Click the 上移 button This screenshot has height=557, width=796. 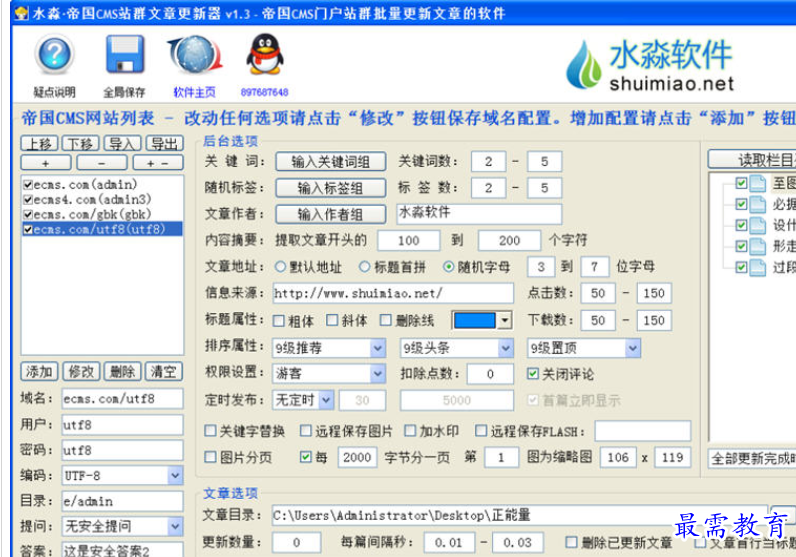pyautogui.click(x=39, y=144)
